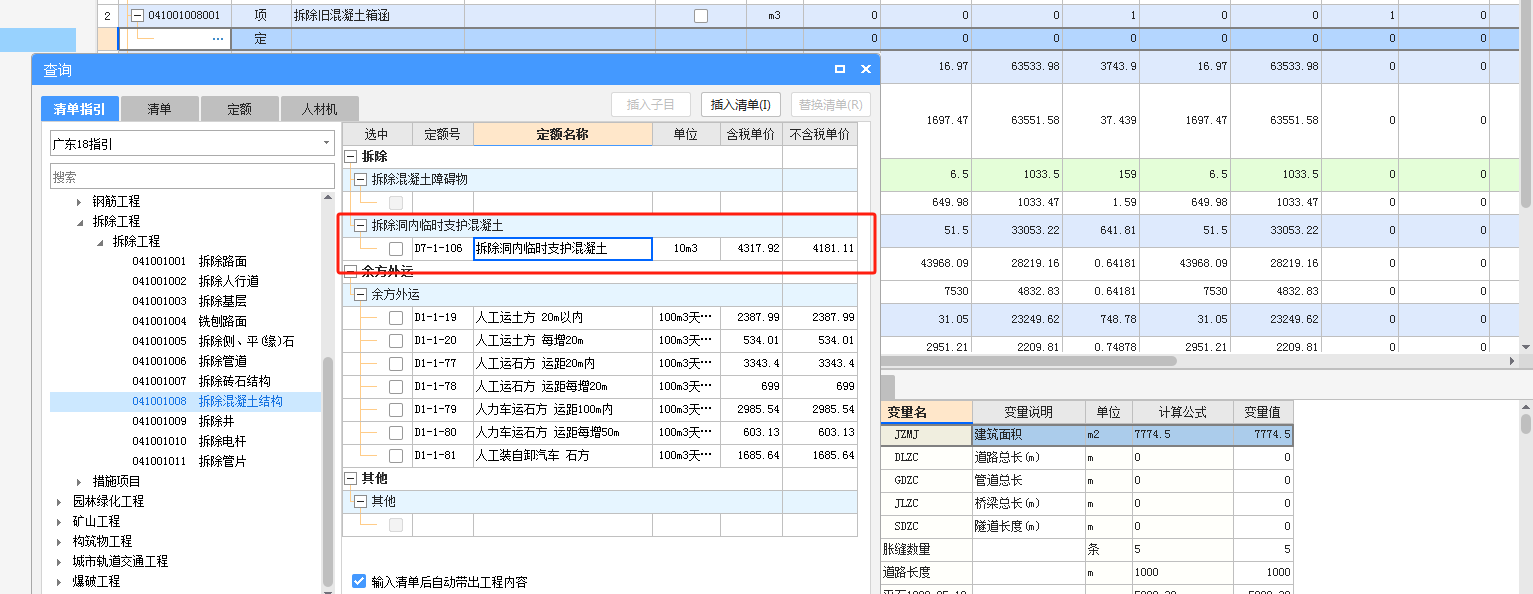Click the 变量名 column header
The image size is (1533, 594).
926,412
